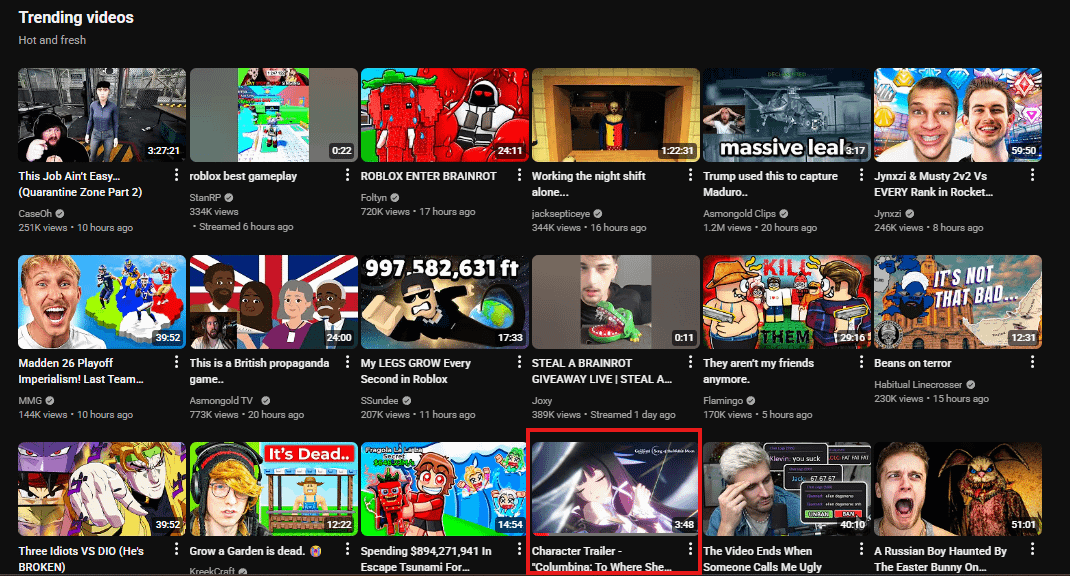The height and width of the screenshot is (576, 1070).
Task: Open more options for STEAL A BRAINROT GIVEAWAY
Action: (x=691, y=362)
